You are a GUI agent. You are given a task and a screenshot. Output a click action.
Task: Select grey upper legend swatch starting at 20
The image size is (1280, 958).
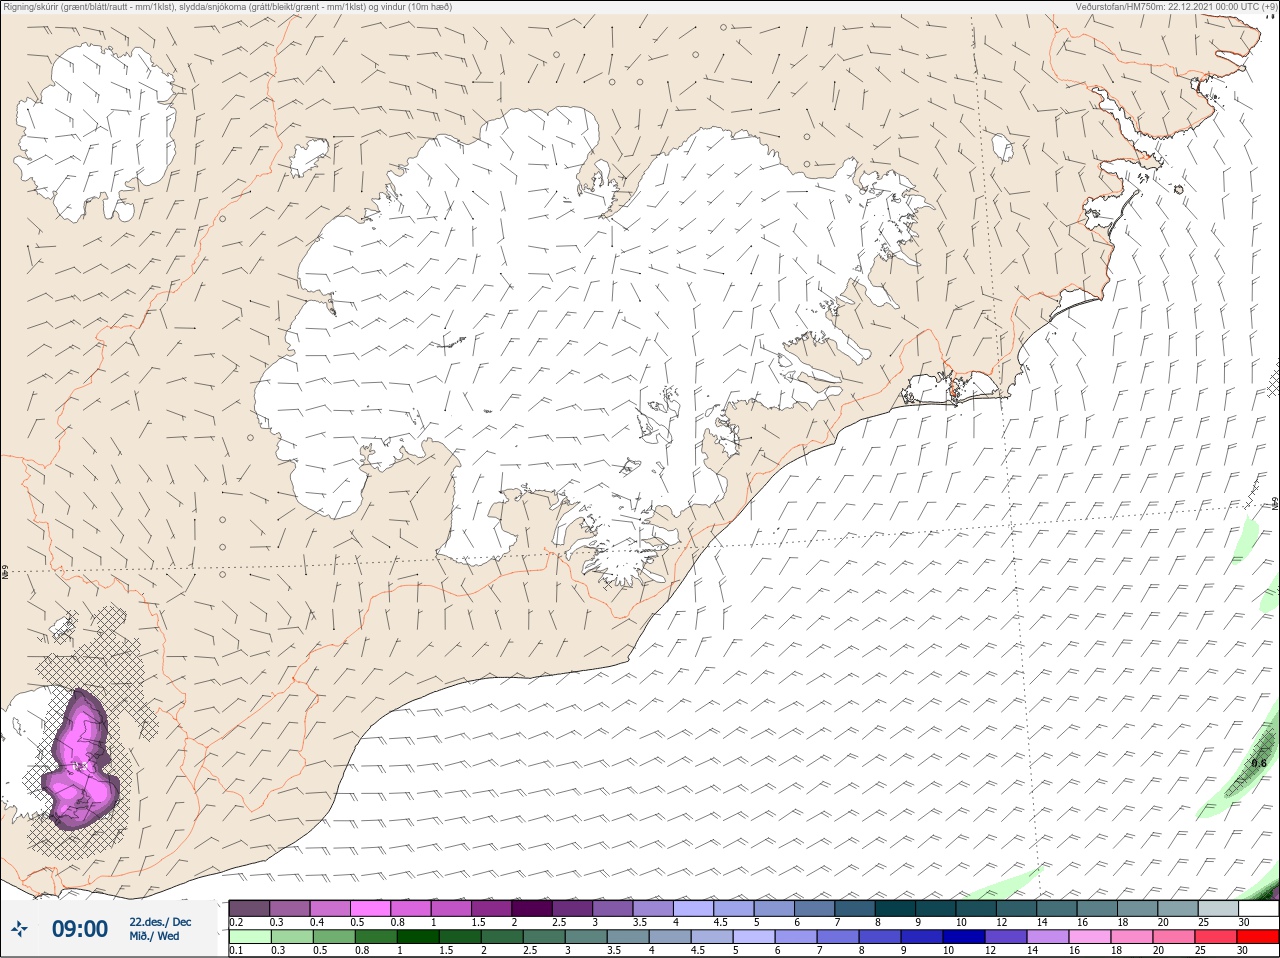point(1178,908)
